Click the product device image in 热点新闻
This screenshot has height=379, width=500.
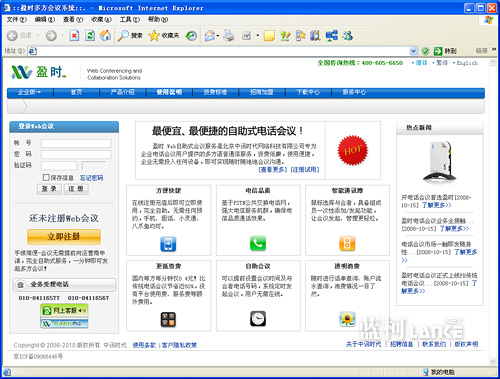[439, 162]
